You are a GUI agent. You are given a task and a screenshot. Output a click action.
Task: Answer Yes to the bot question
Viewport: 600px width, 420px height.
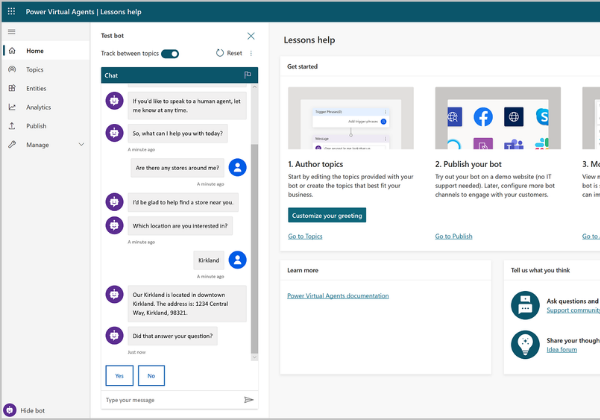coord(119,376)
